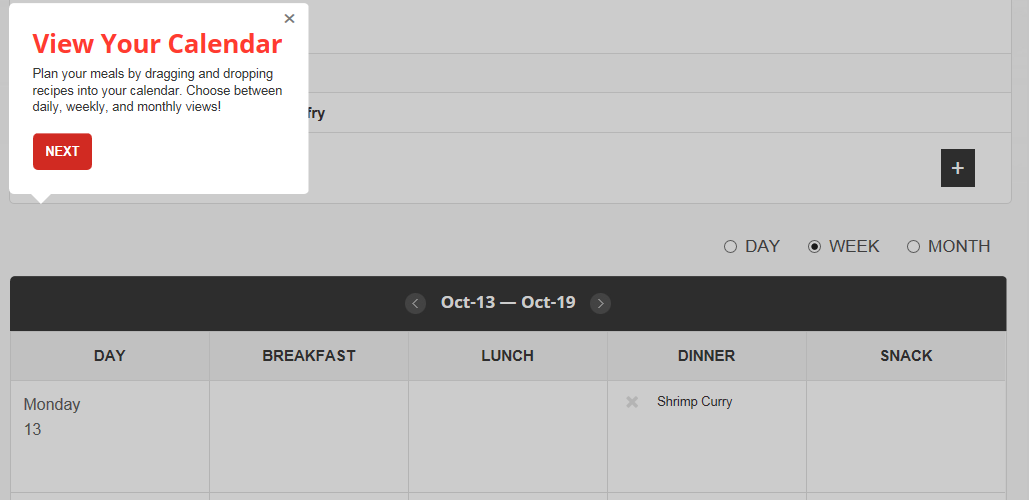1029x500 pixels.
Task: Click the dark plus add button
Action: point(957,168)
